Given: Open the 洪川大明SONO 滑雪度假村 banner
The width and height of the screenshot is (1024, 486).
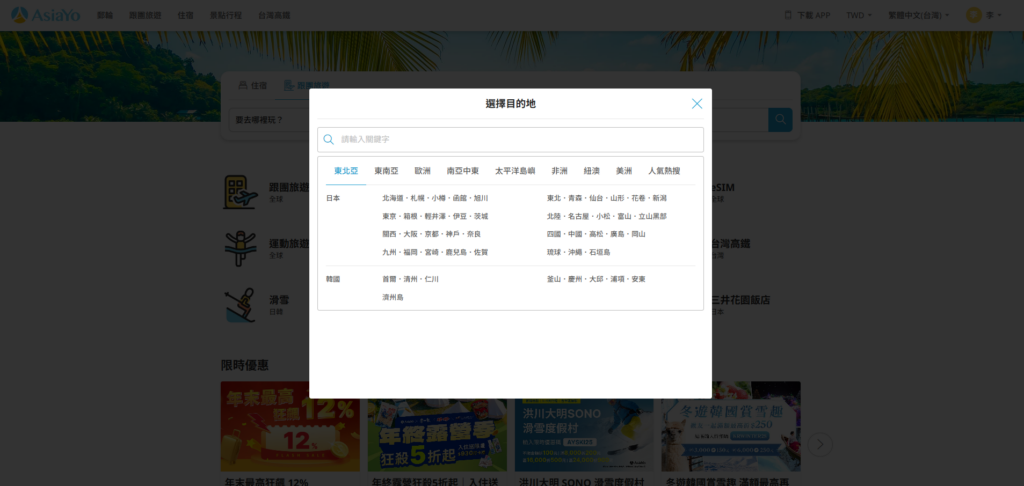Looking at the screenshot, I should (x=584, y=427).
